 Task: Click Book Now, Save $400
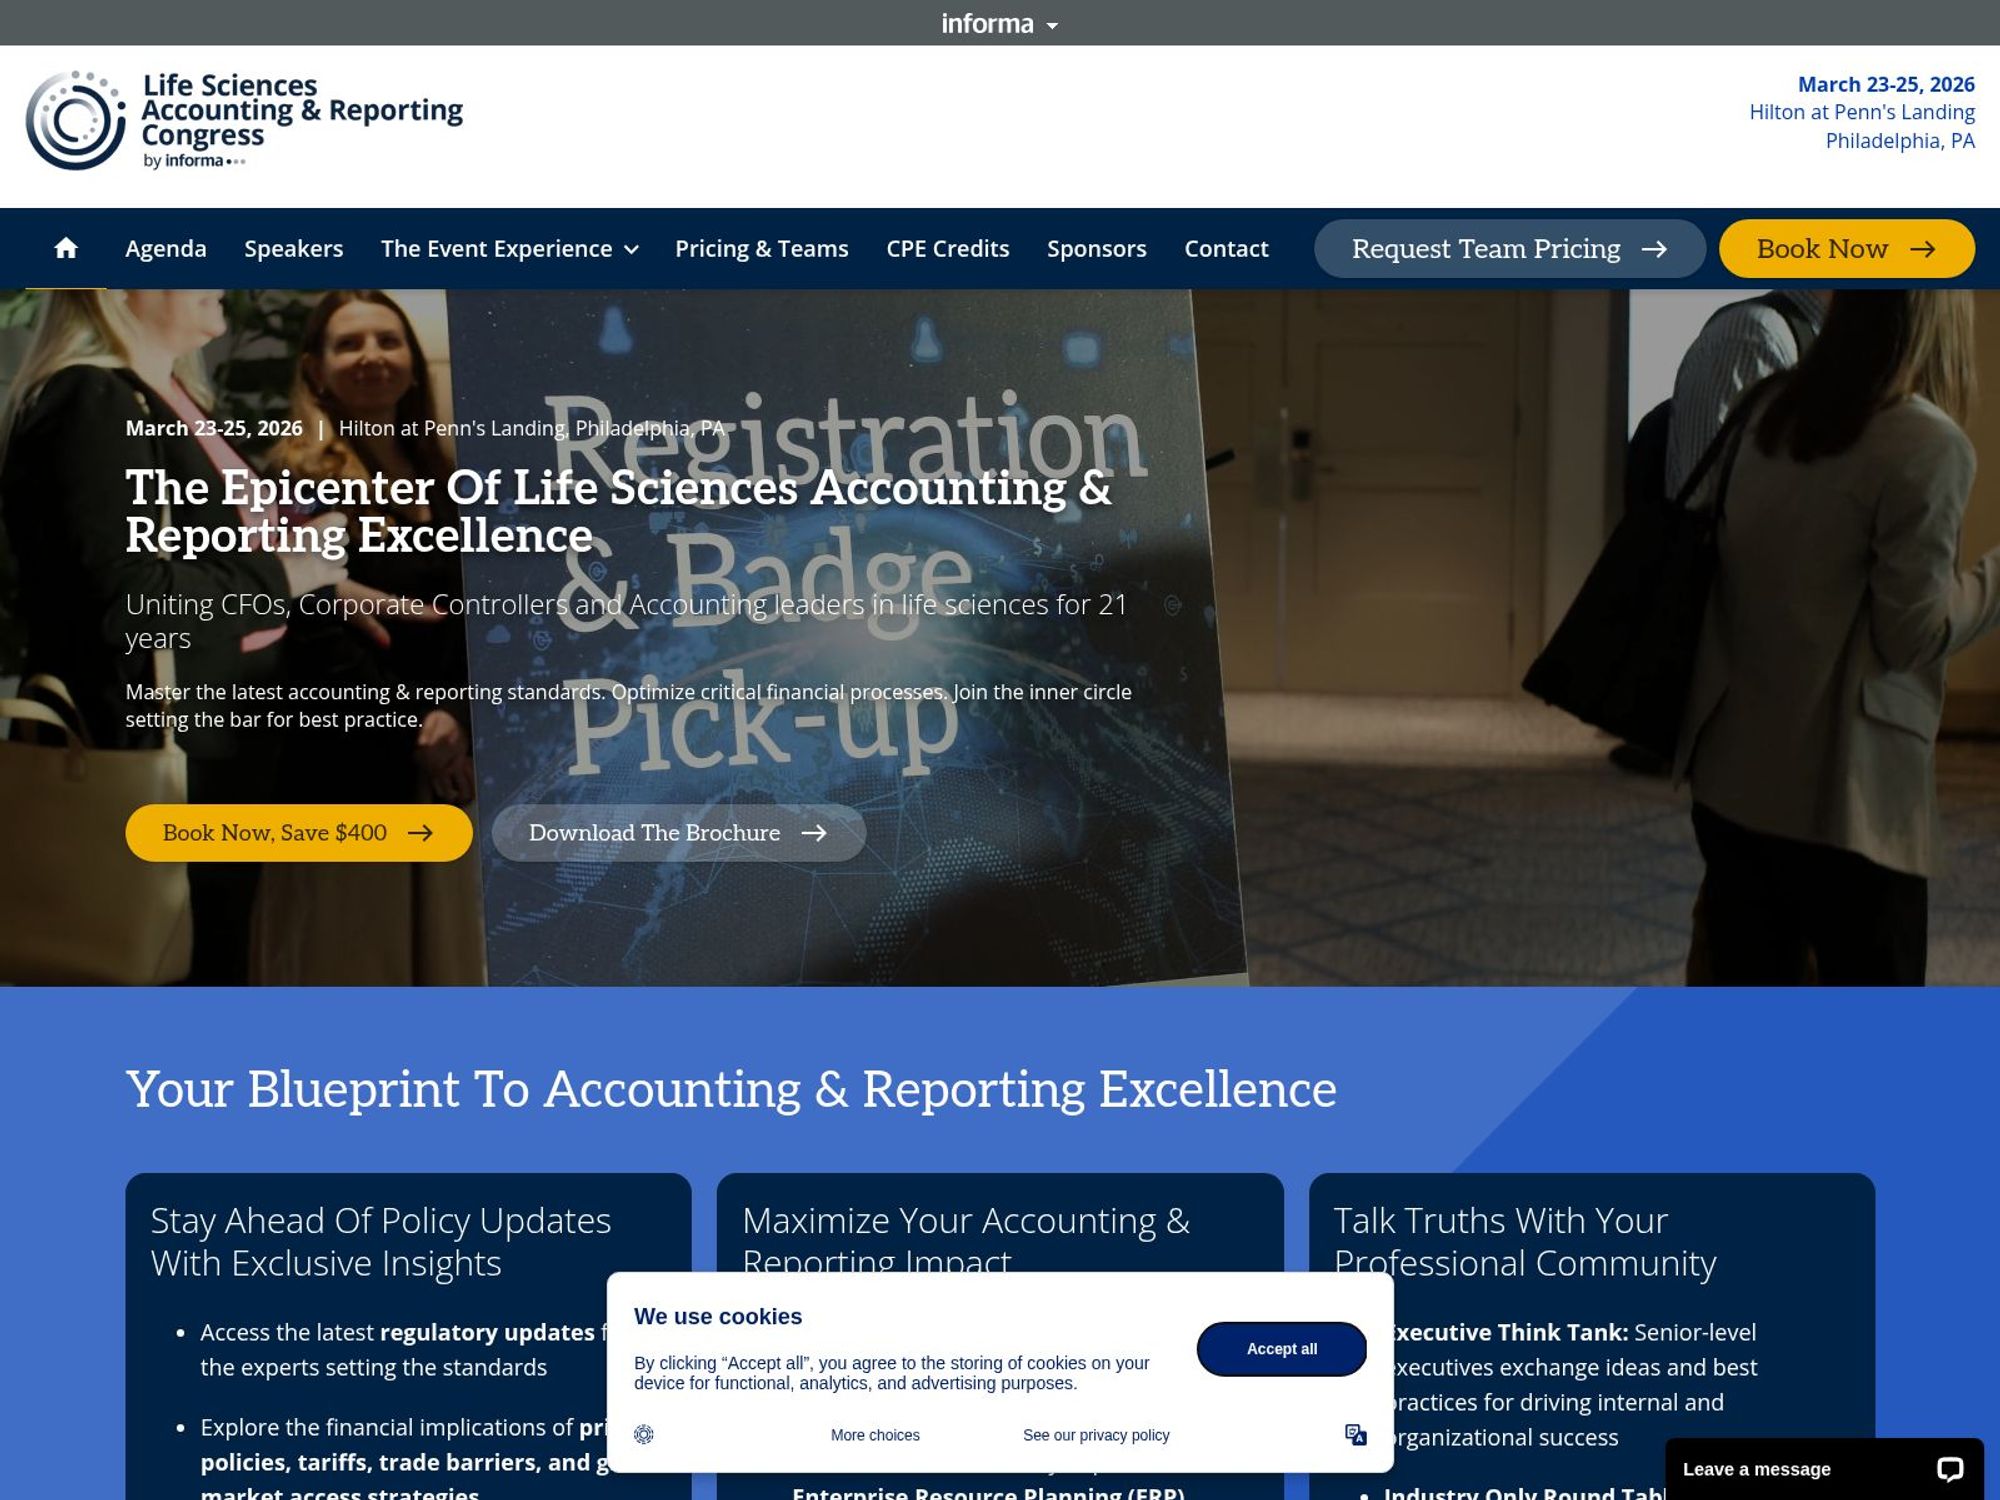(x=297, y=832)
